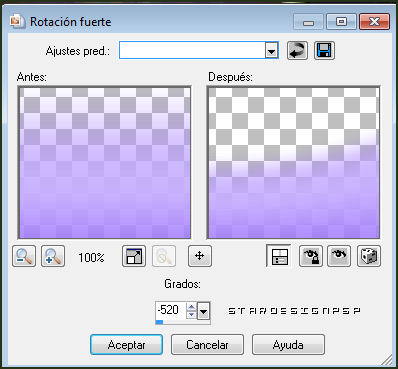Fit the image to the preview window
The height and width of the screenshot is (369, 398).
pos(134,256)
